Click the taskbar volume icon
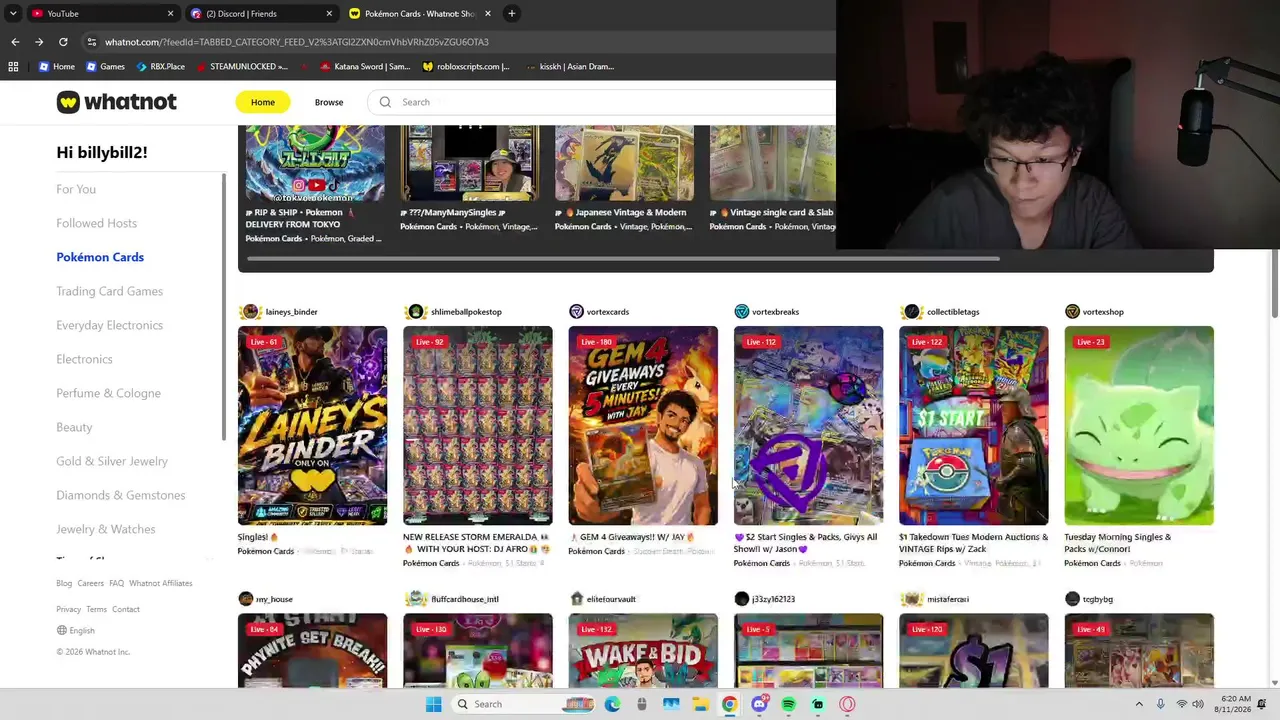The width and height of the screenshot is (1280, 720). click(1198, 704)
